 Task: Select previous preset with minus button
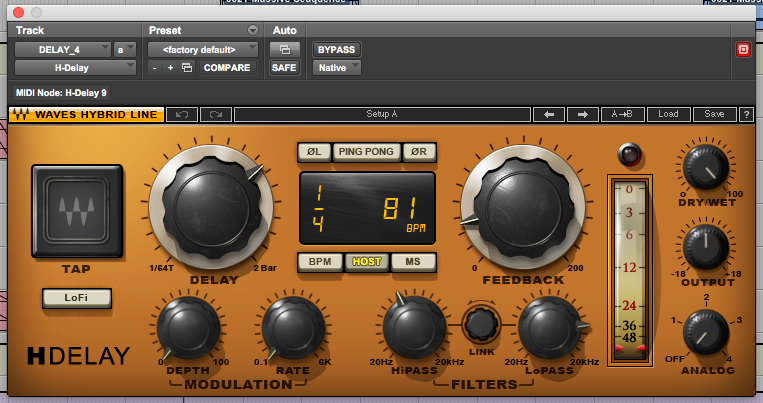(x=154, y=68)
